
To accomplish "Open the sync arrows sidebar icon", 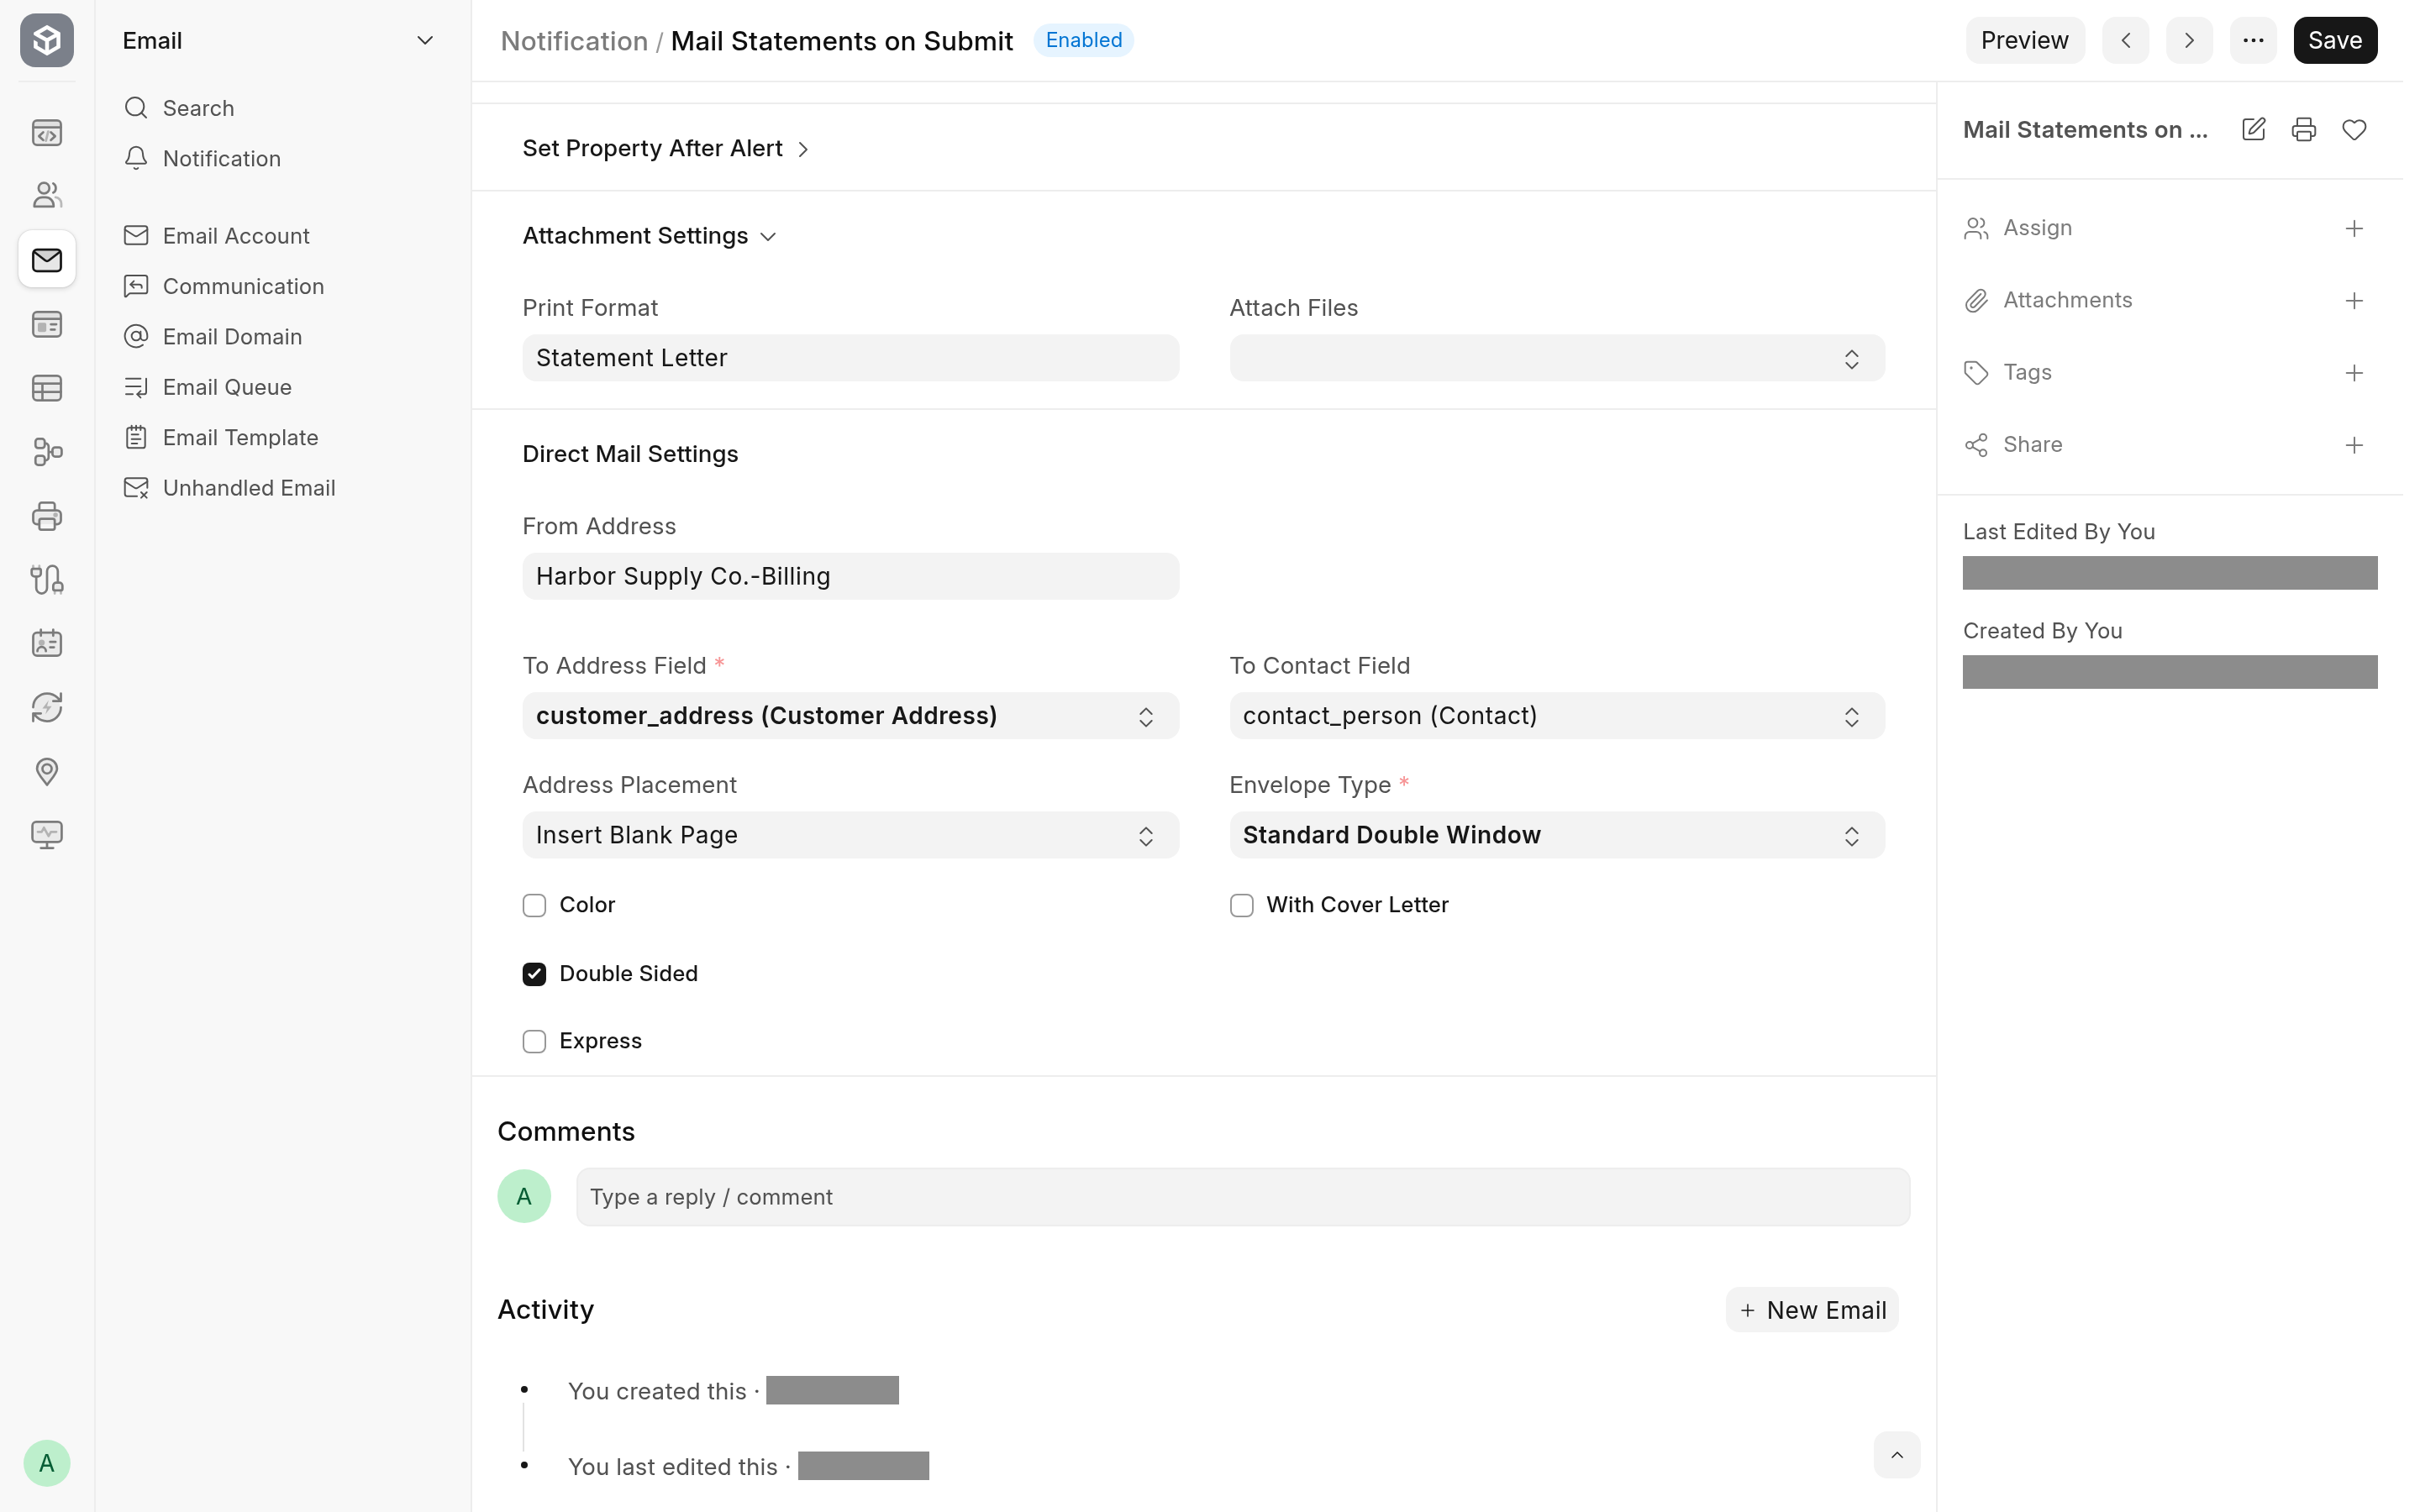I will pyautogui.click(x=47, y=707).
